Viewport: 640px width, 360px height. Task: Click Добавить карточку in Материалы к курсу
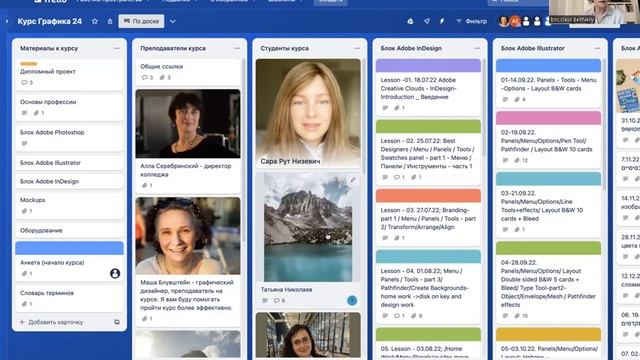click(x=51, y=322)
